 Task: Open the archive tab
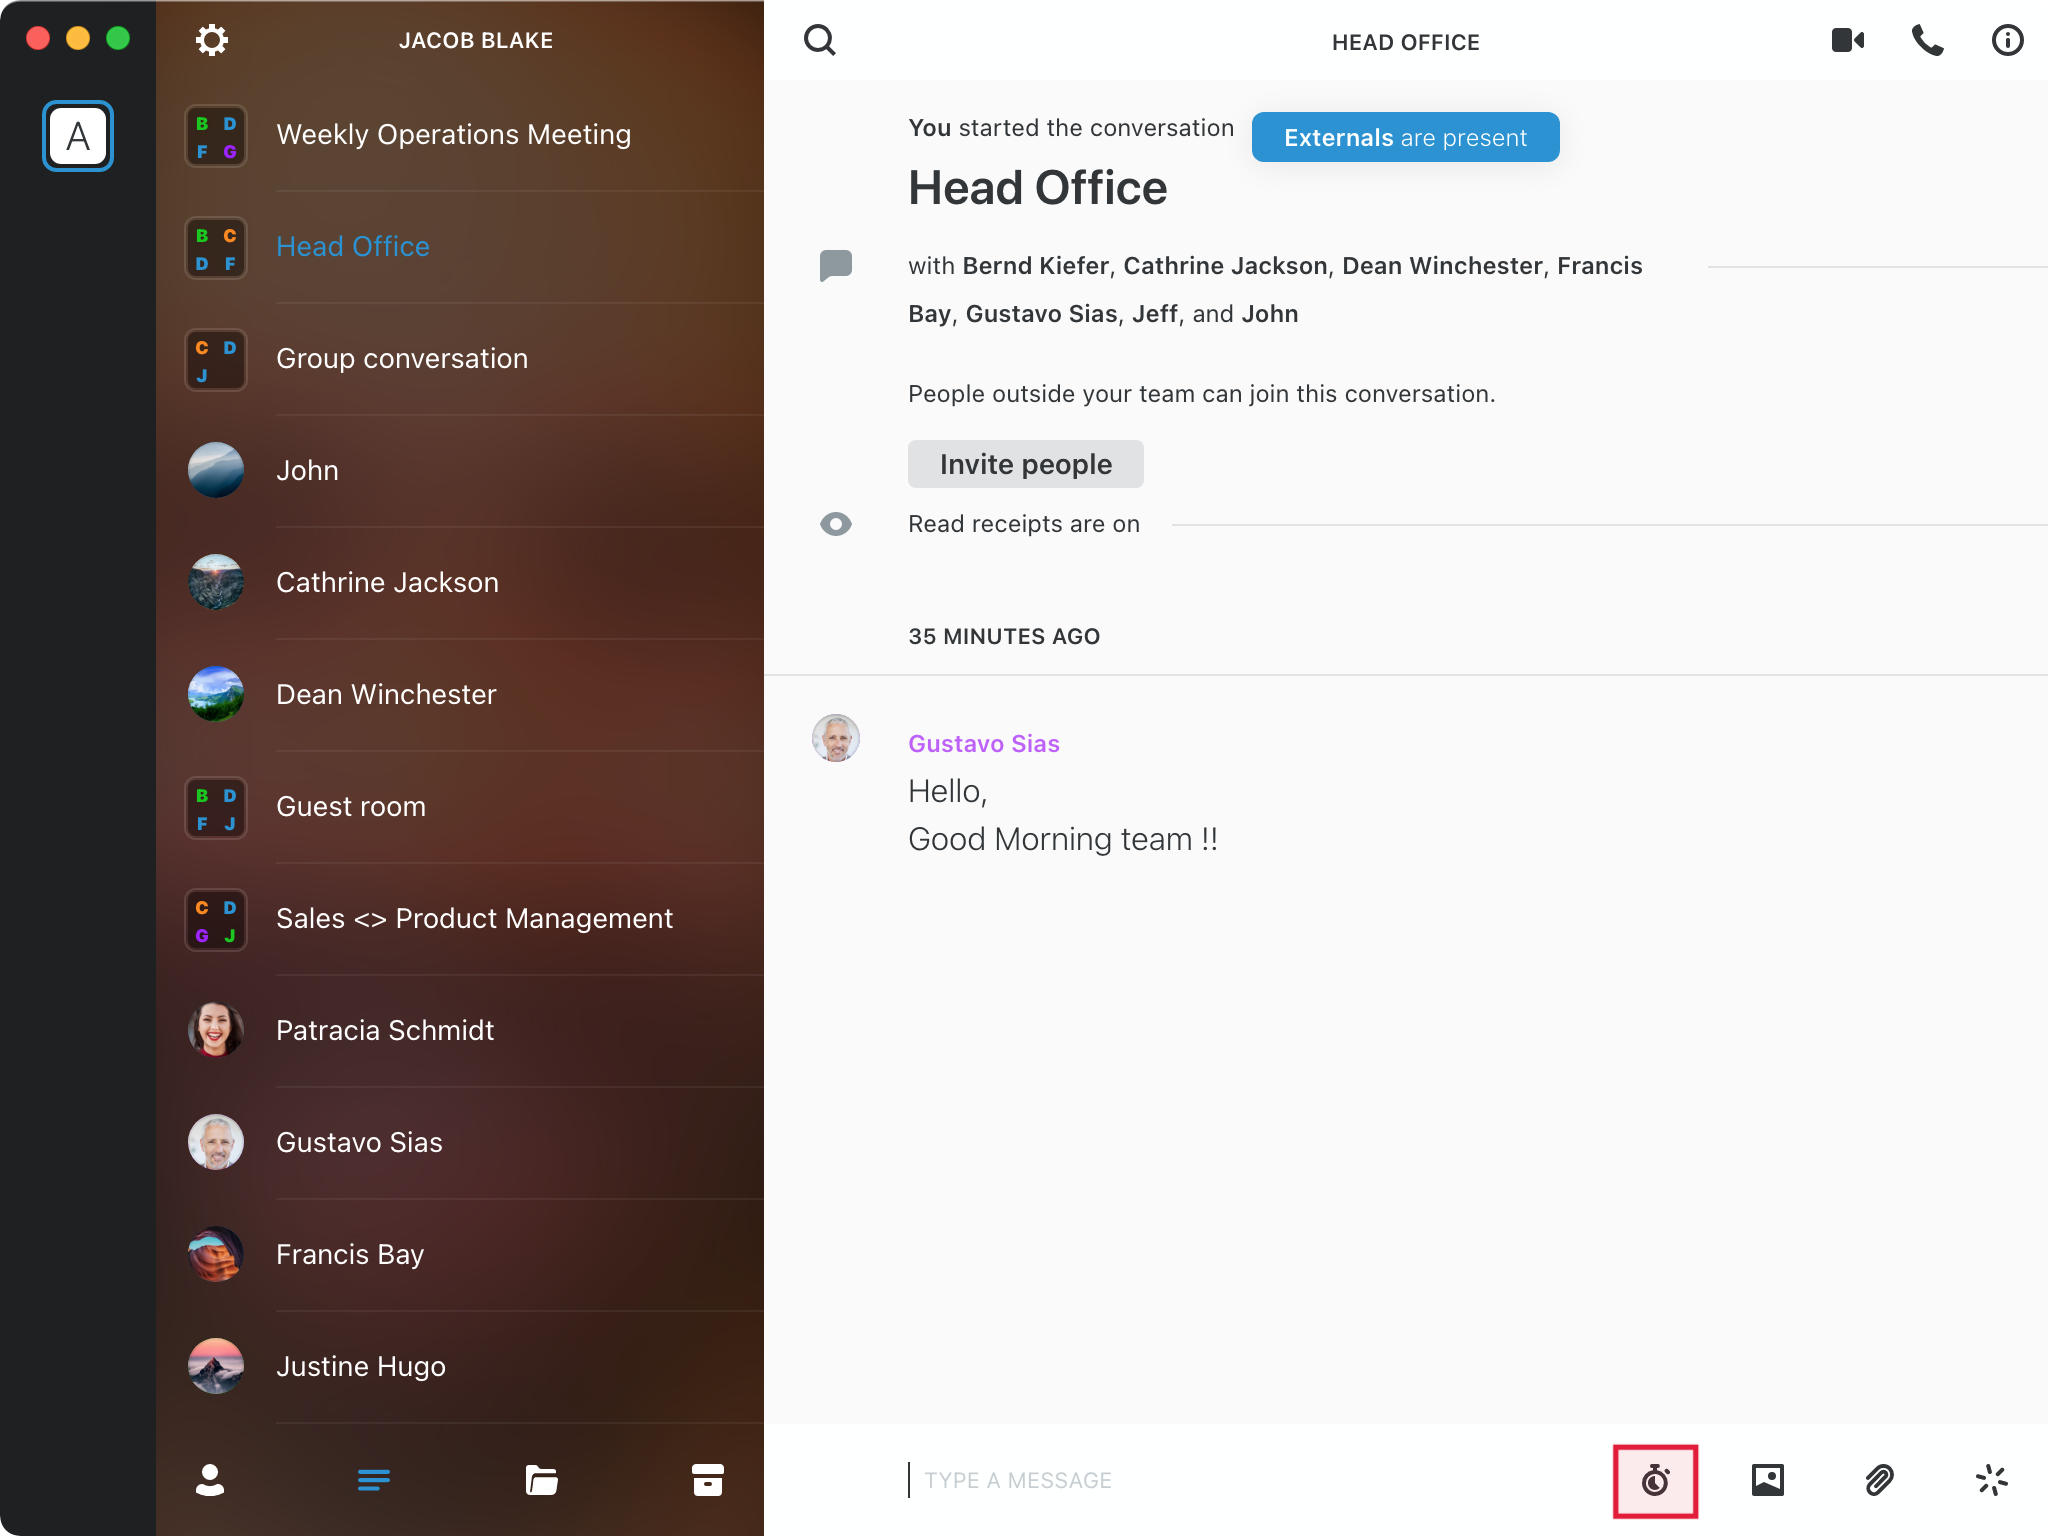[708, 1480]
